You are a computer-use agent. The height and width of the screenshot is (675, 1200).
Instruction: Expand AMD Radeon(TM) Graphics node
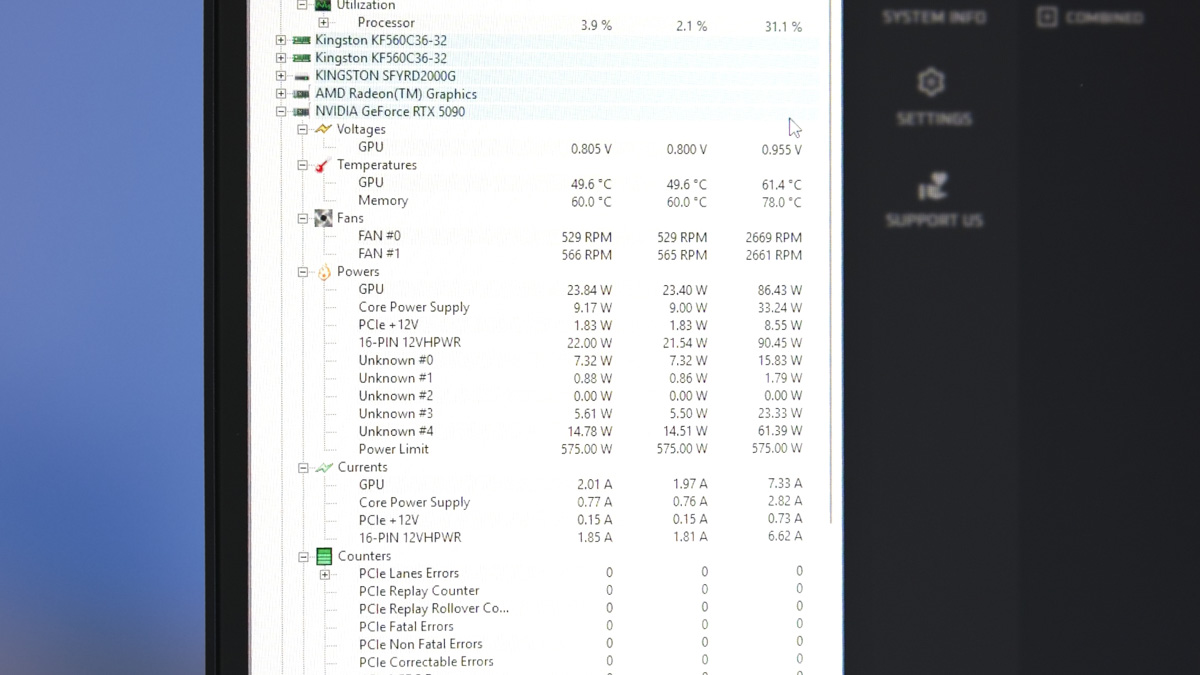point(281,94)
